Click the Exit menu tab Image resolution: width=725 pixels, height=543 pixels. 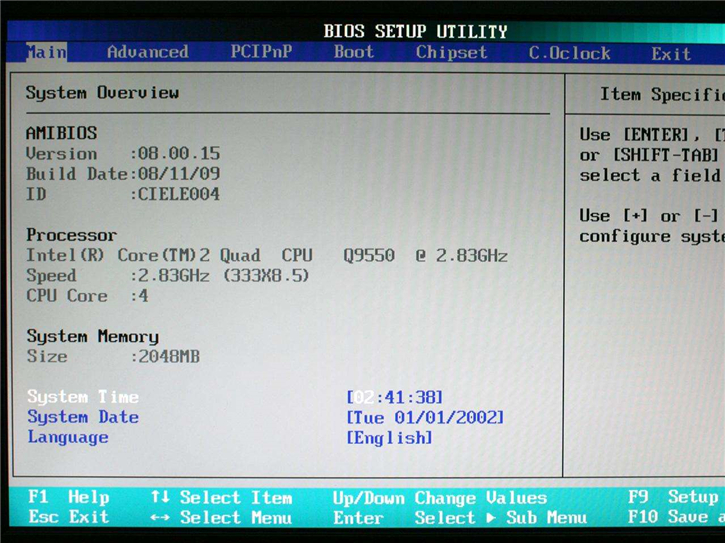point(671,53)
